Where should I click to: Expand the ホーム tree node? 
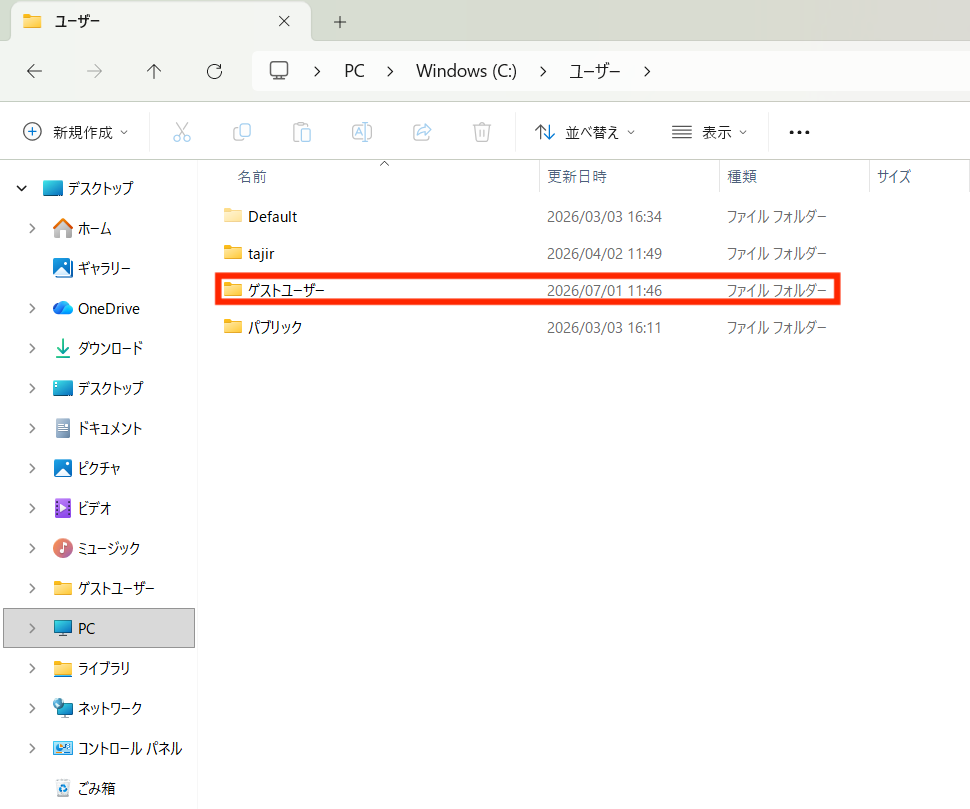click(x=32, y=228)
